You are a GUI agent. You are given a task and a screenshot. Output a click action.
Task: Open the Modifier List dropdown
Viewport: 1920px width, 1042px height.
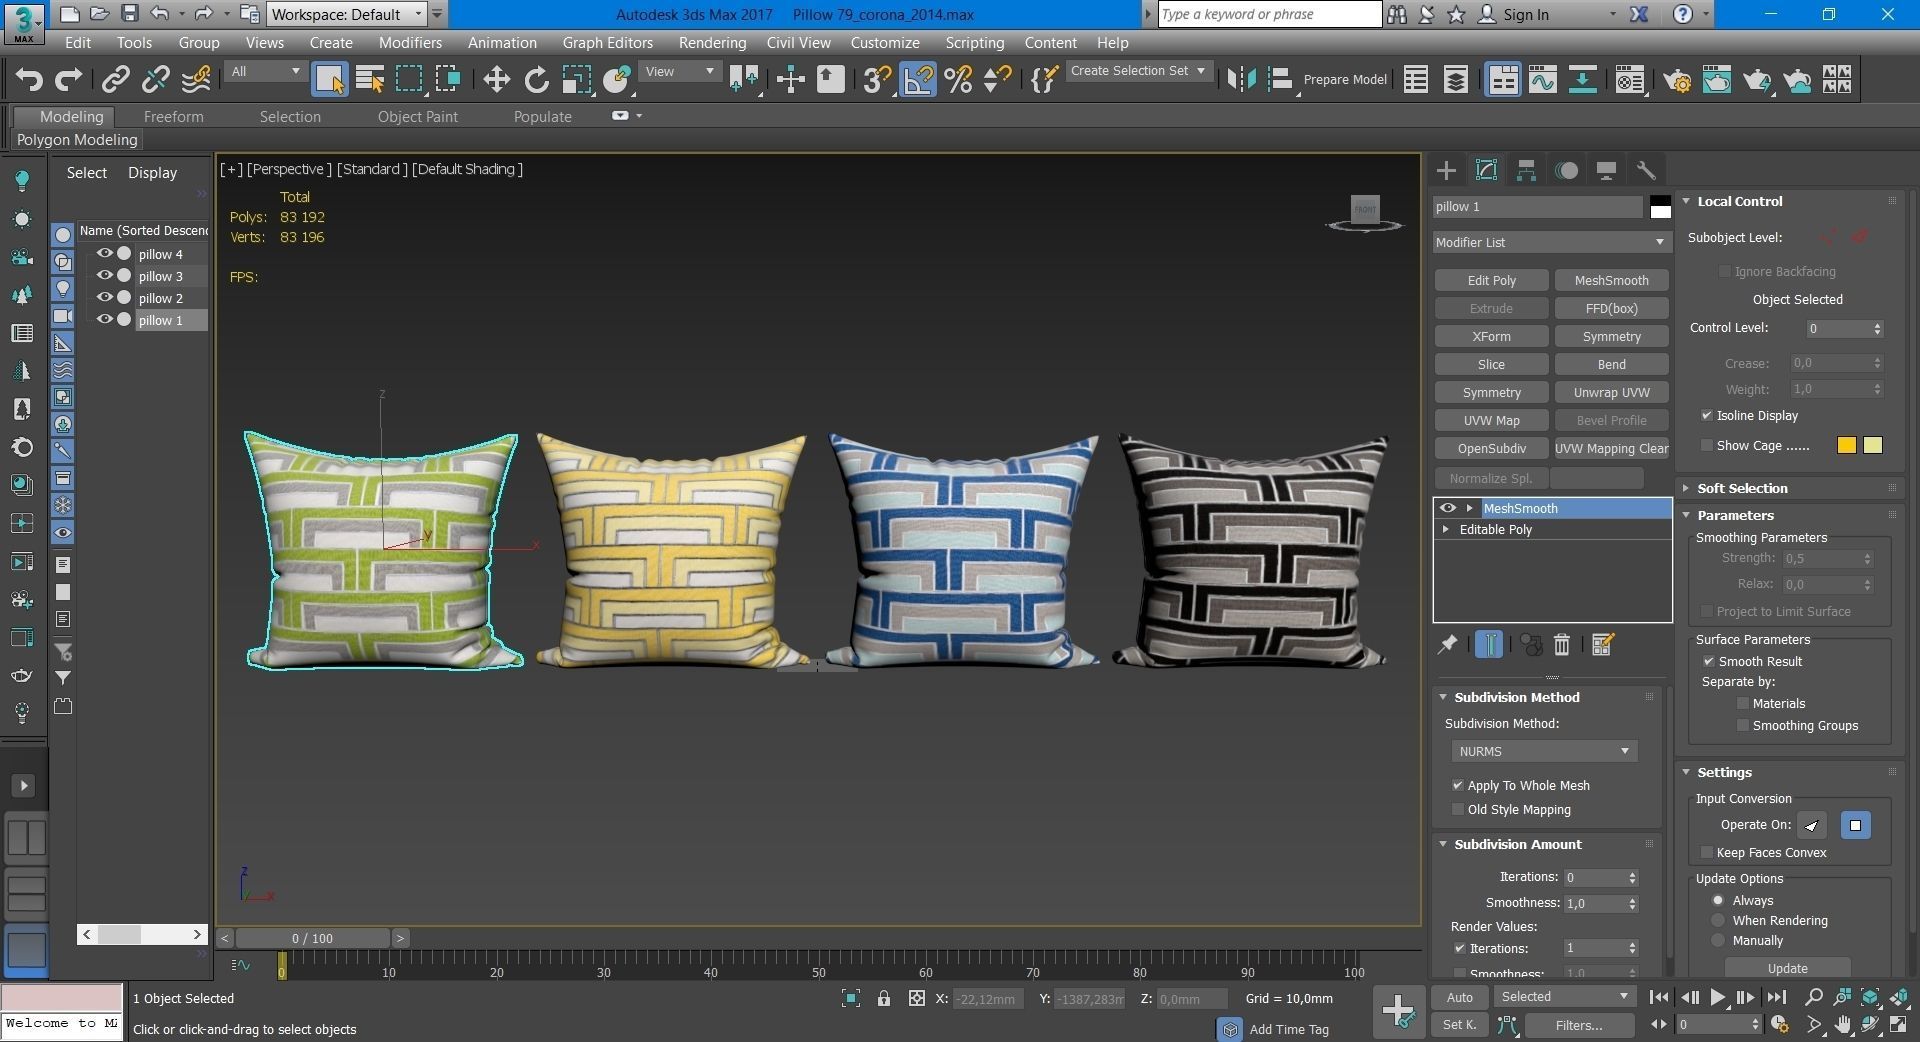[x=1551, y=242]
